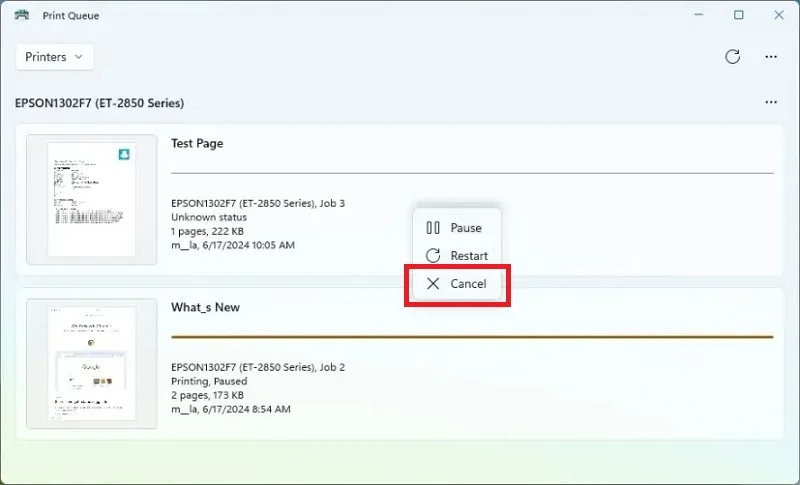The image size is (800, 485).
Task: Open more options for the EPSON1302F7 printer
Action: pos(771,103)
